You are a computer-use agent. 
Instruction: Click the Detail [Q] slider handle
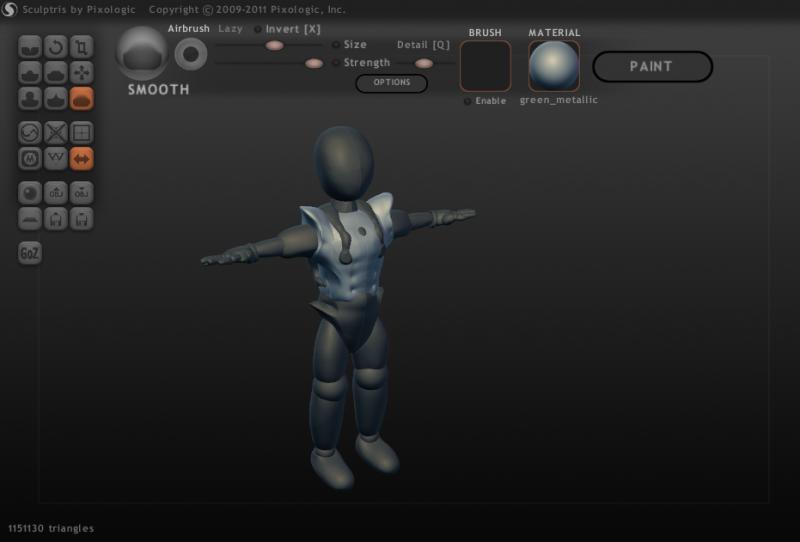423,63
